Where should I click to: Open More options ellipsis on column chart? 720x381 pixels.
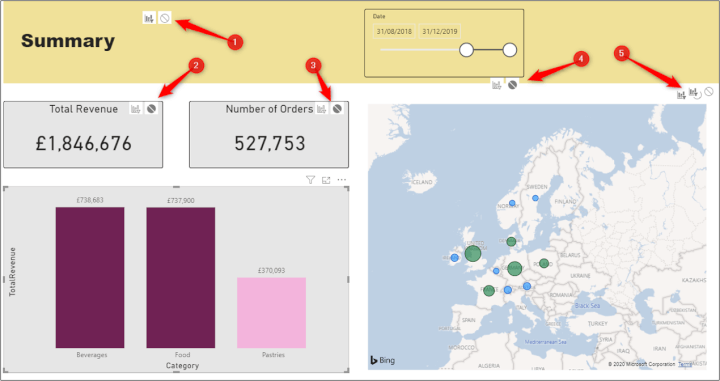tap(342, 180)
